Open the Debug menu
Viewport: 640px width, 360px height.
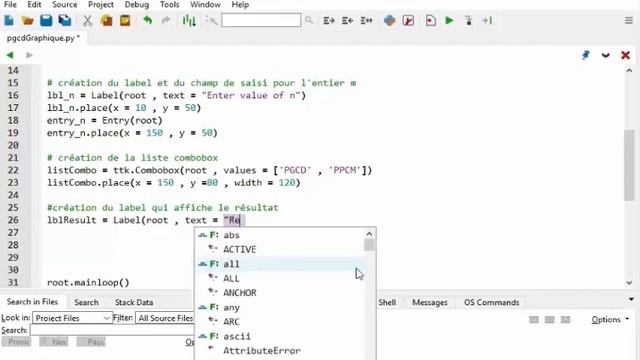click(136, 5)
